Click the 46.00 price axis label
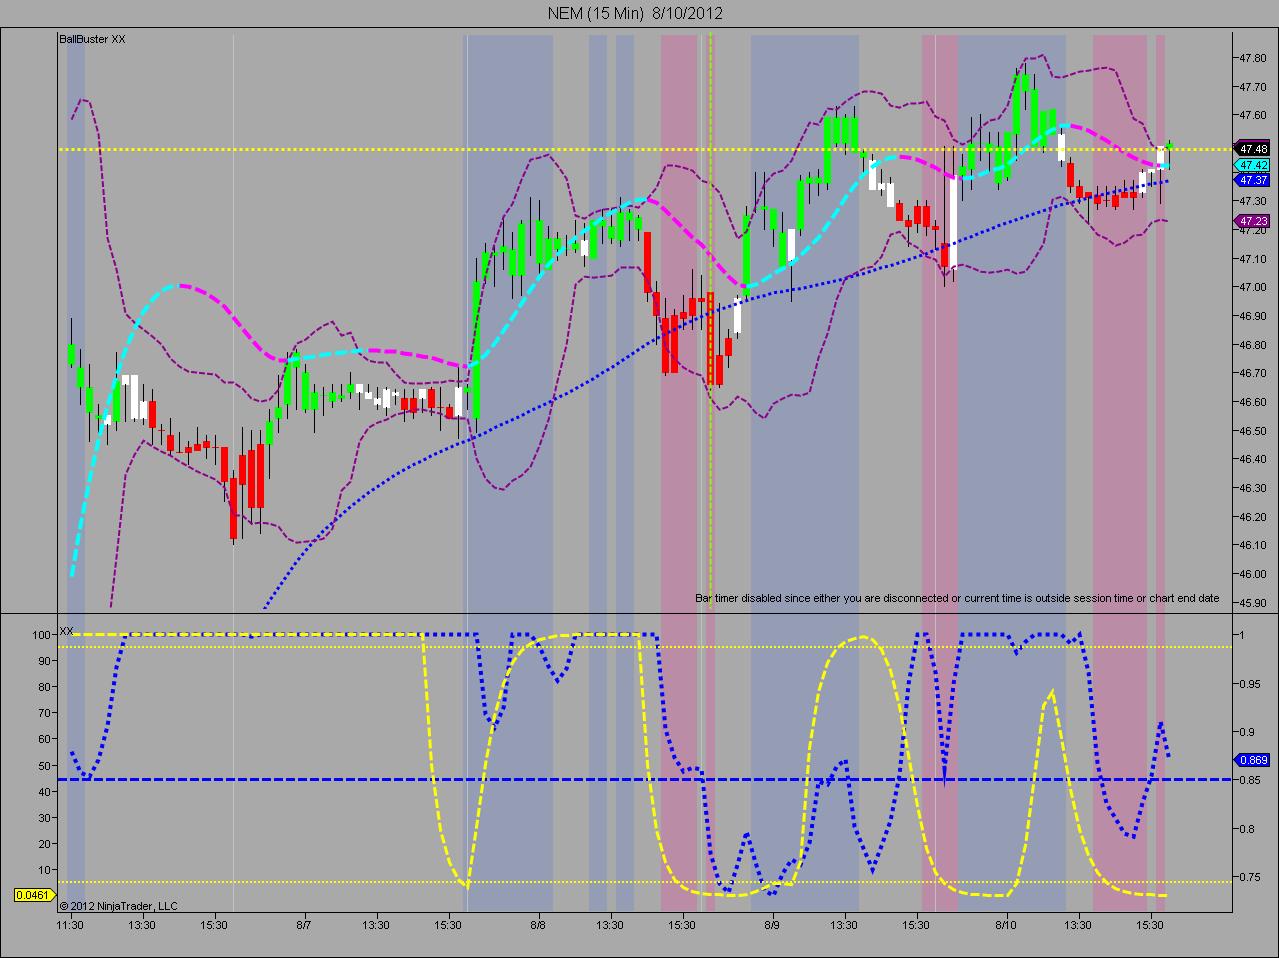 1254,575
